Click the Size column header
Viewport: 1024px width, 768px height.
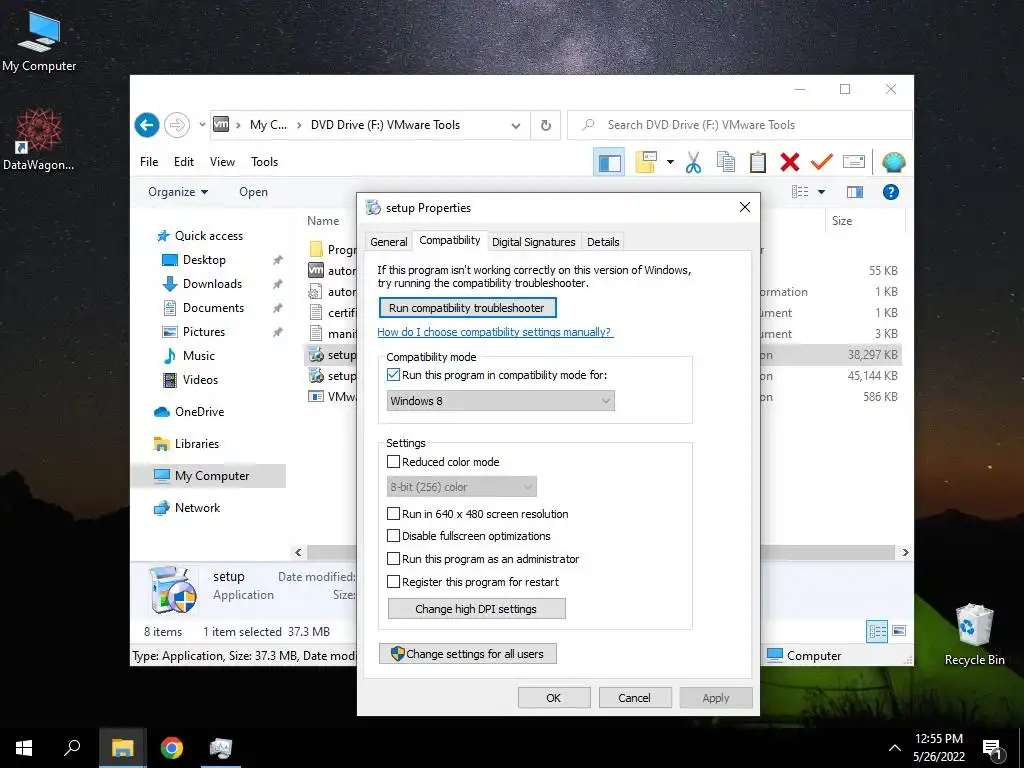(x=865, y=221)
